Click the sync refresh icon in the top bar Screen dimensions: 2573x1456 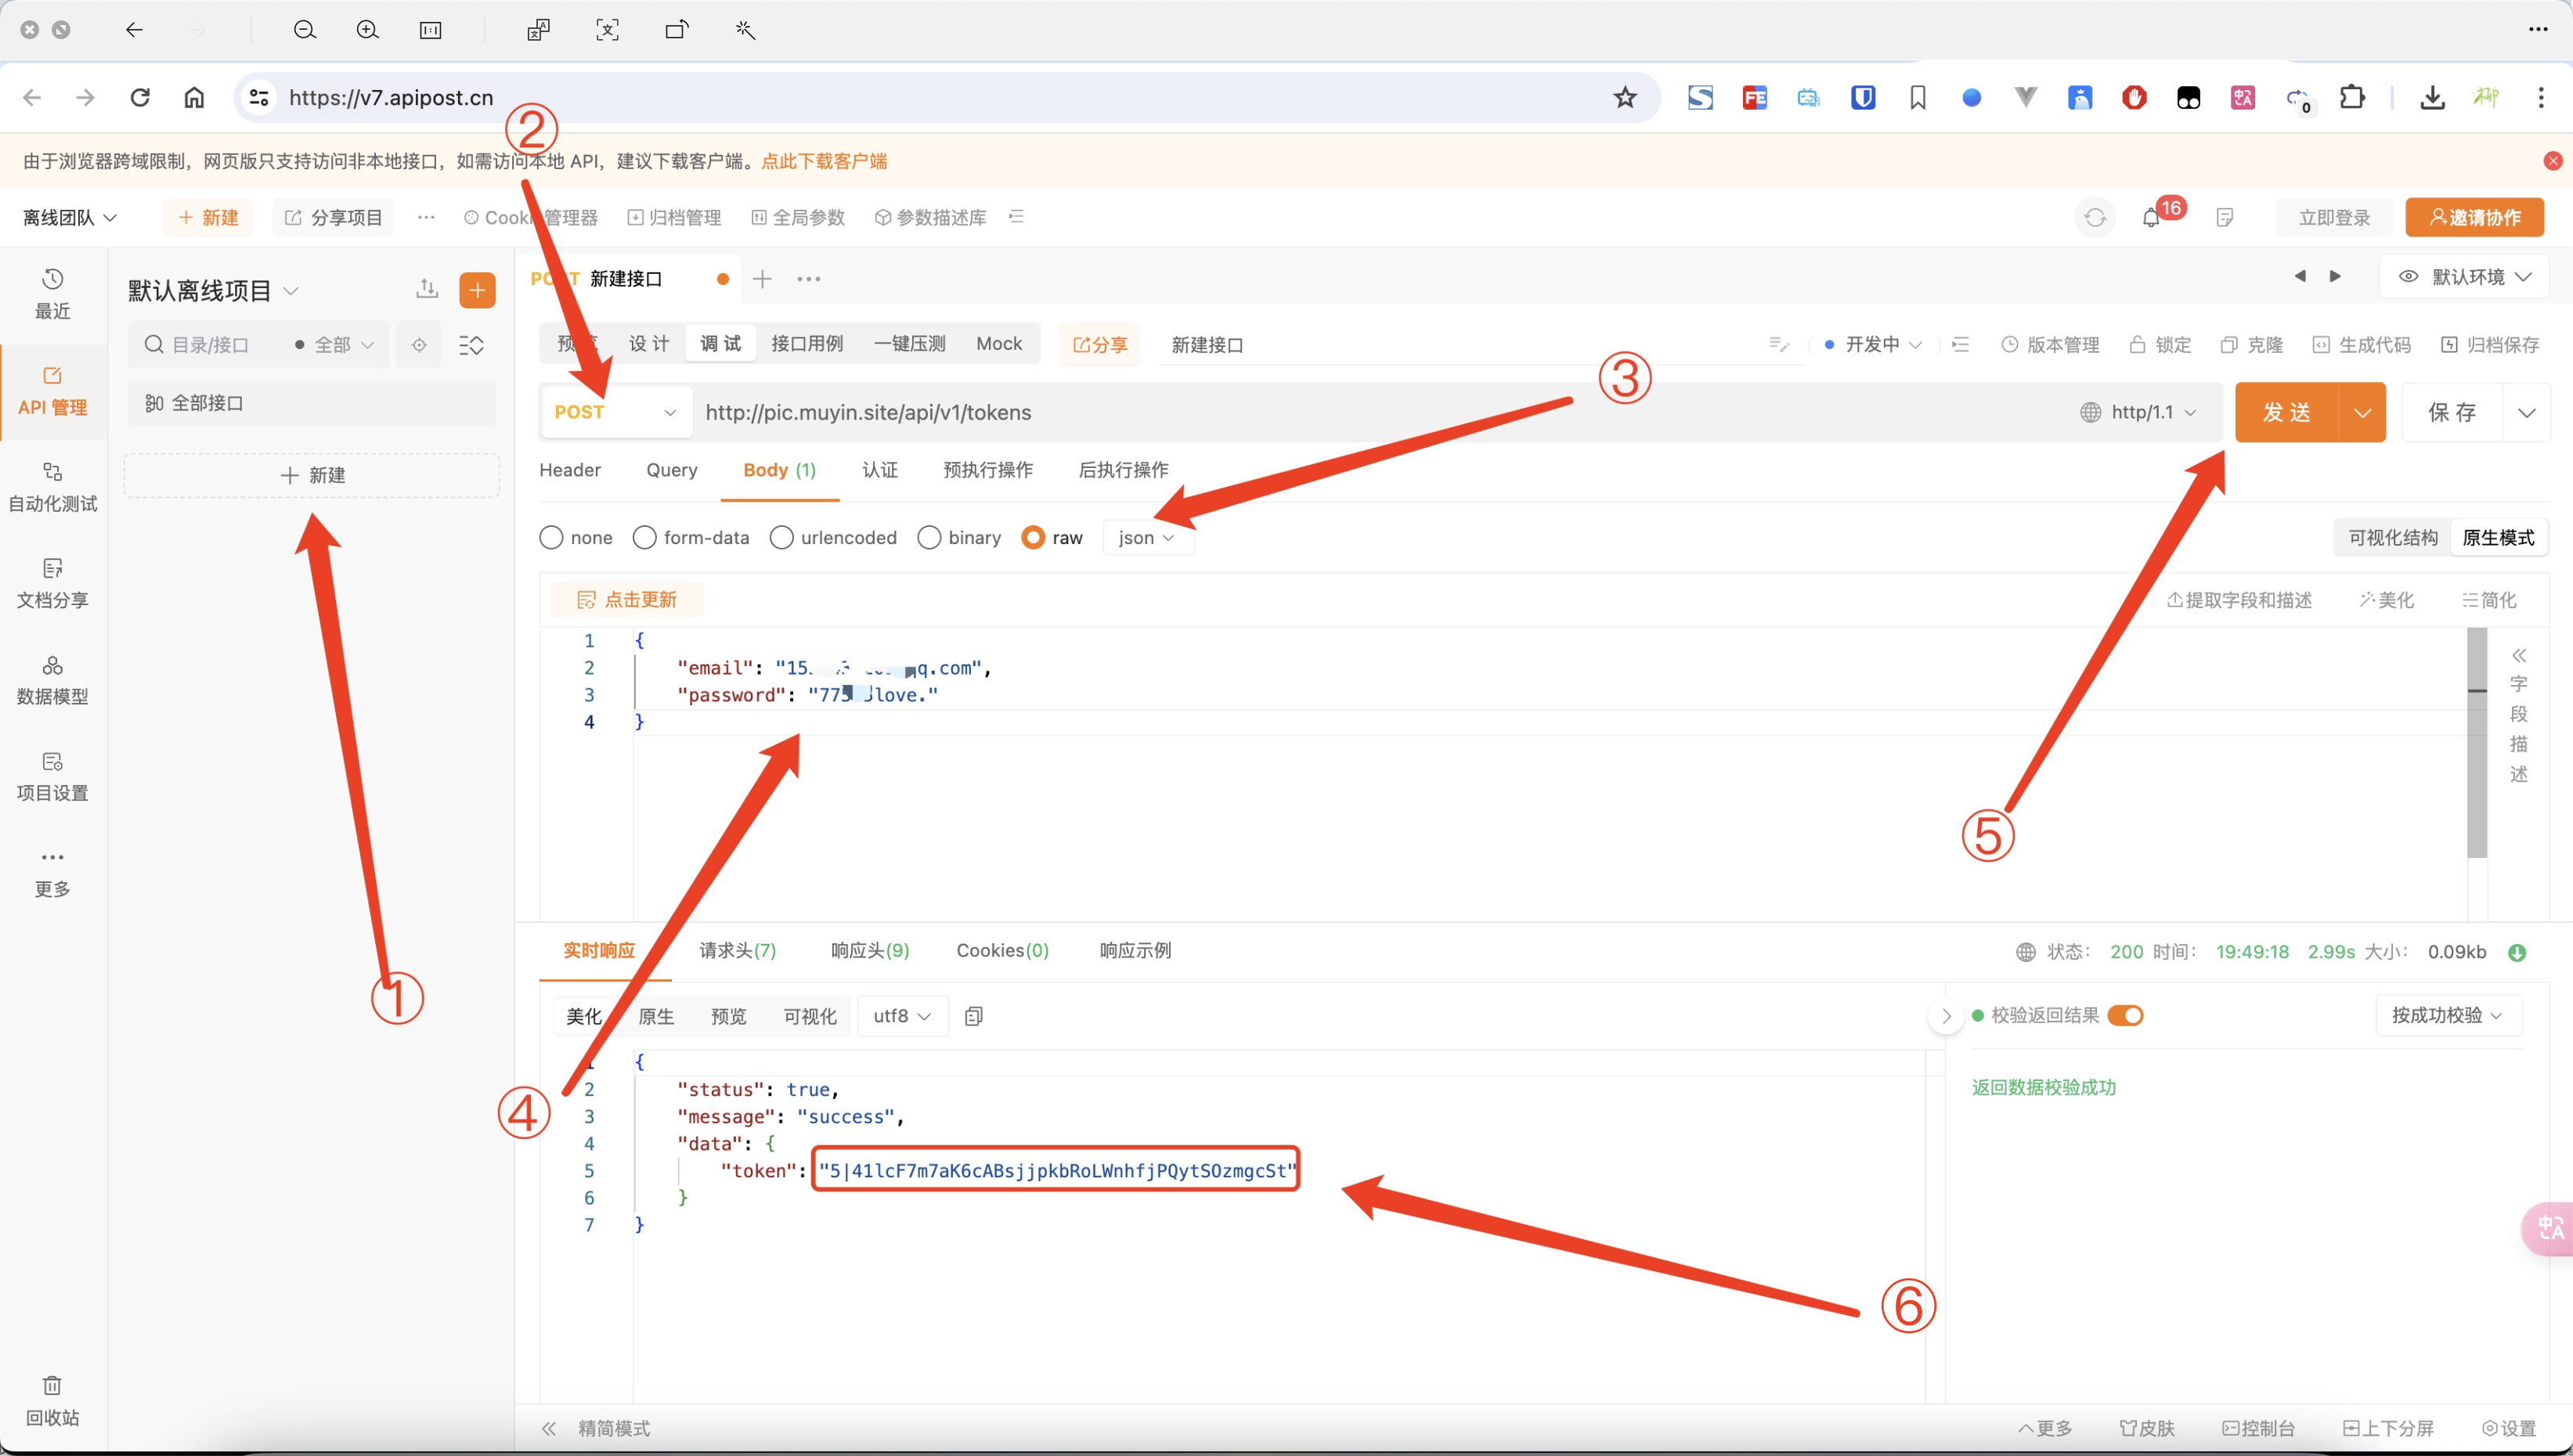click(x=2095, y=217)
